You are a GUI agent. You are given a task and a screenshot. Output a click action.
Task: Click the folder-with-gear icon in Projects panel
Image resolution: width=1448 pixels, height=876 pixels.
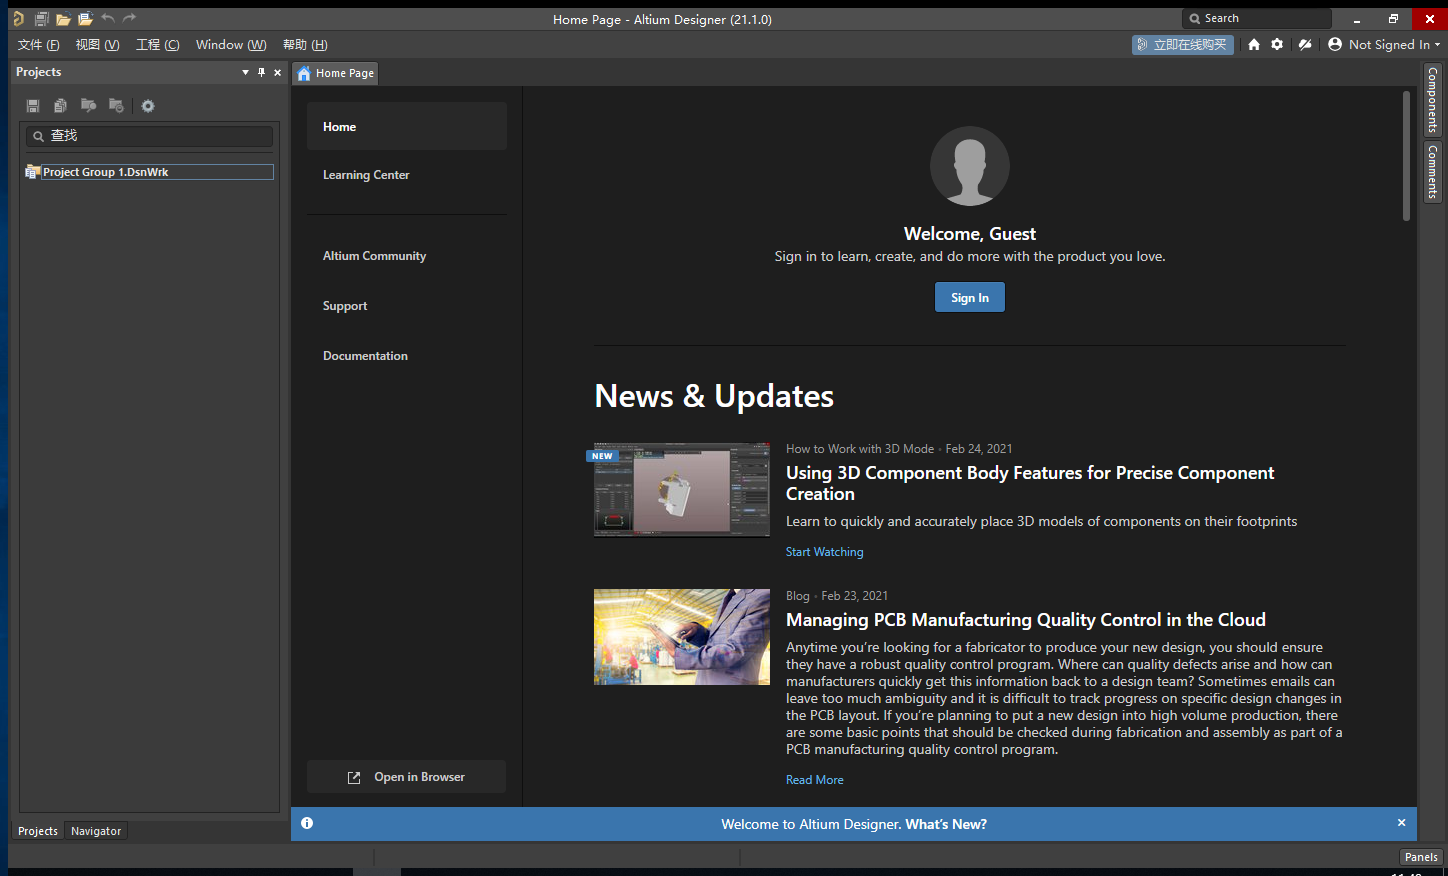tap(116, 106)
